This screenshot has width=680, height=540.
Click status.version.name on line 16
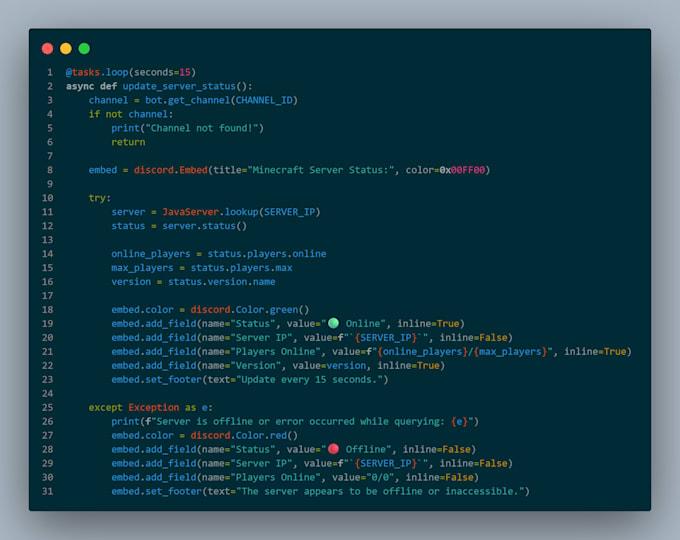pos(221,281)
